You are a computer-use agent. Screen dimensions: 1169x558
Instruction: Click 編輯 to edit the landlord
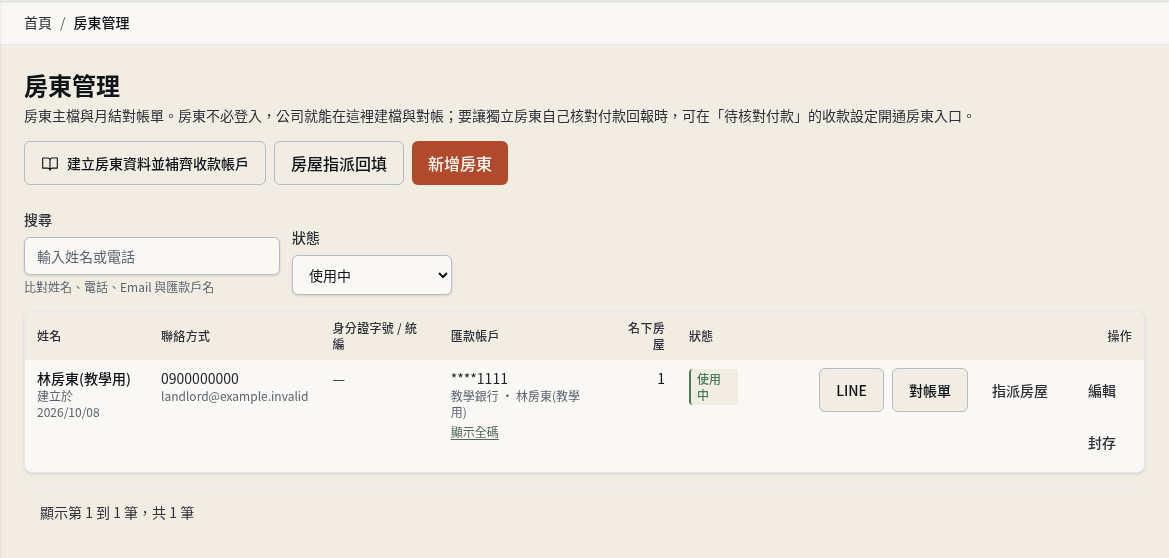click(1102, 391)
